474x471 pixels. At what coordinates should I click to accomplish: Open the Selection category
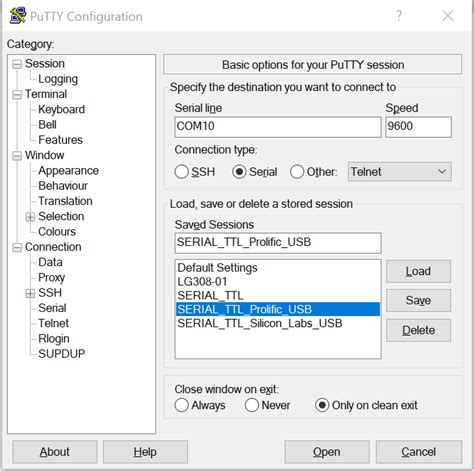61,216
